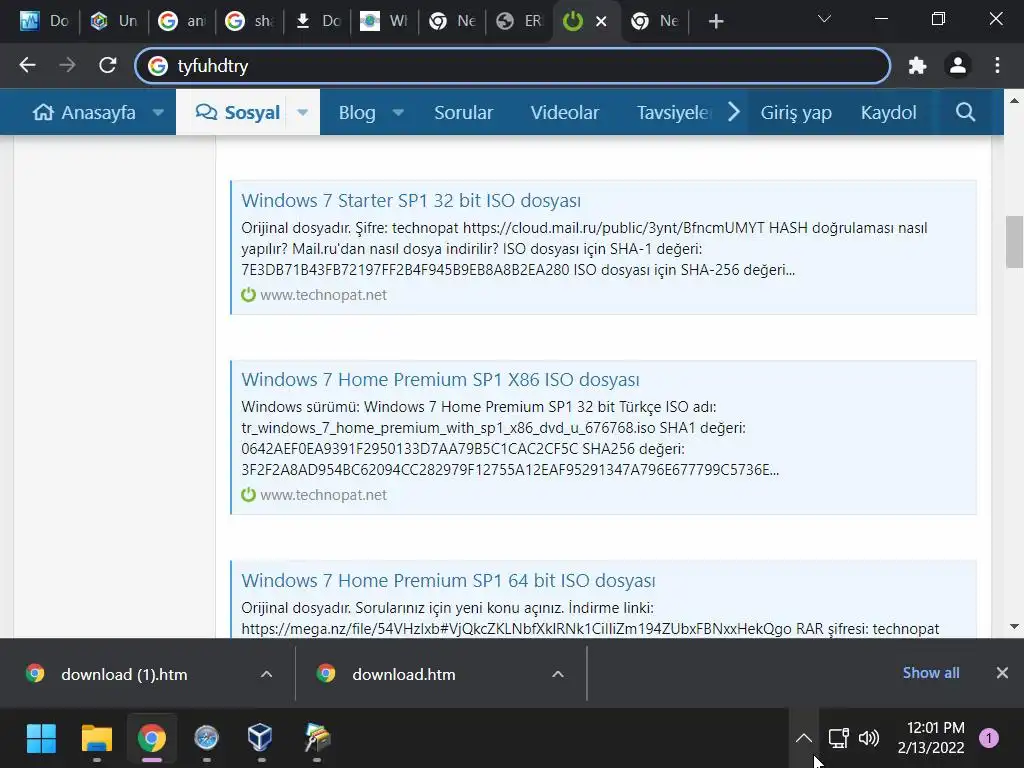
Task: Reload the current page
Action: (x=108, y=65)
